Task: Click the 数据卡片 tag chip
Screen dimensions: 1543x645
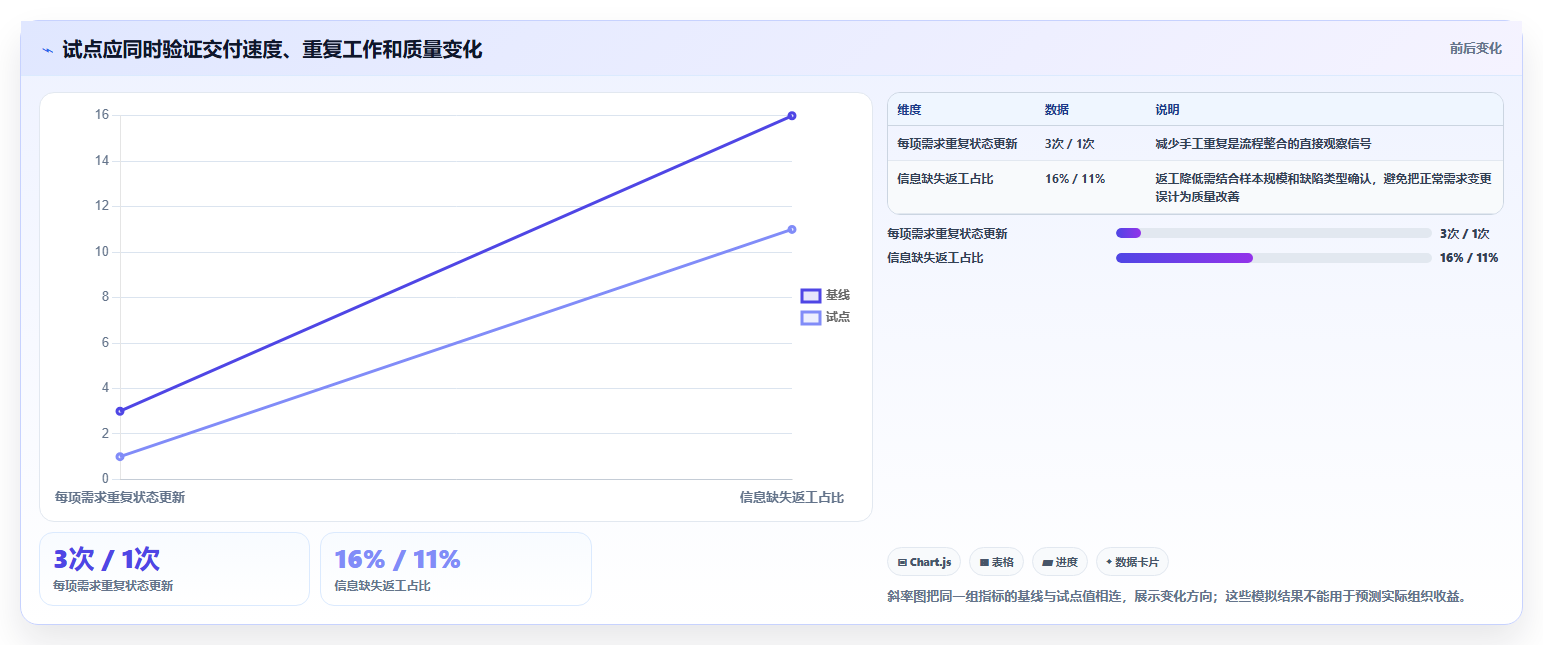Action: point(1132,562)
